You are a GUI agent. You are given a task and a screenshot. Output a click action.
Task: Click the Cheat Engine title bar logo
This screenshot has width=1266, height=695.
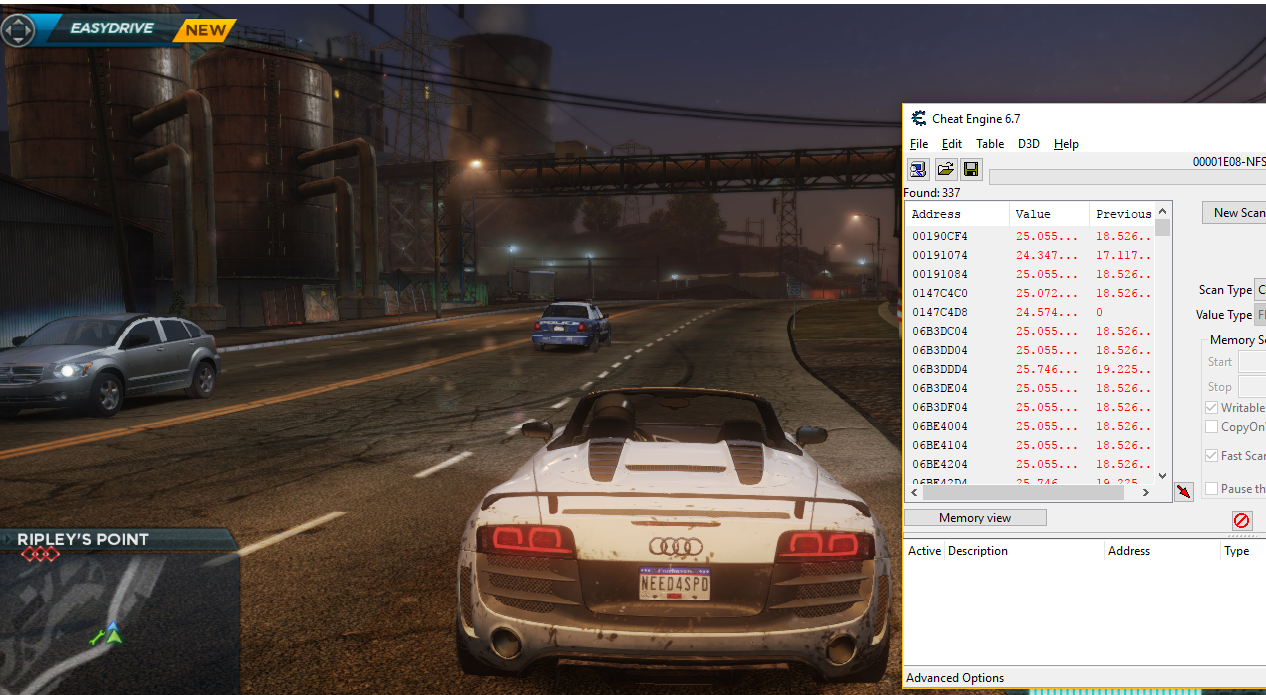tap(918, 118)
